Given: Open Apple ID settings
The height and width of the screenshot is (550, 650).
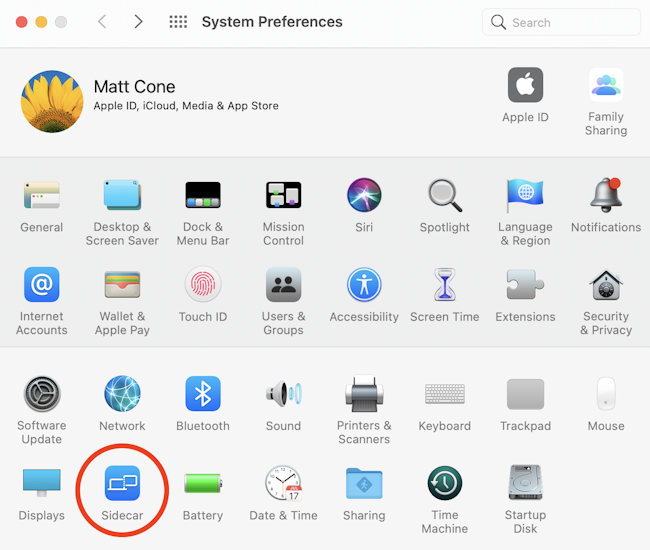Looking at the screenshot, I should (x=525, y=85).
